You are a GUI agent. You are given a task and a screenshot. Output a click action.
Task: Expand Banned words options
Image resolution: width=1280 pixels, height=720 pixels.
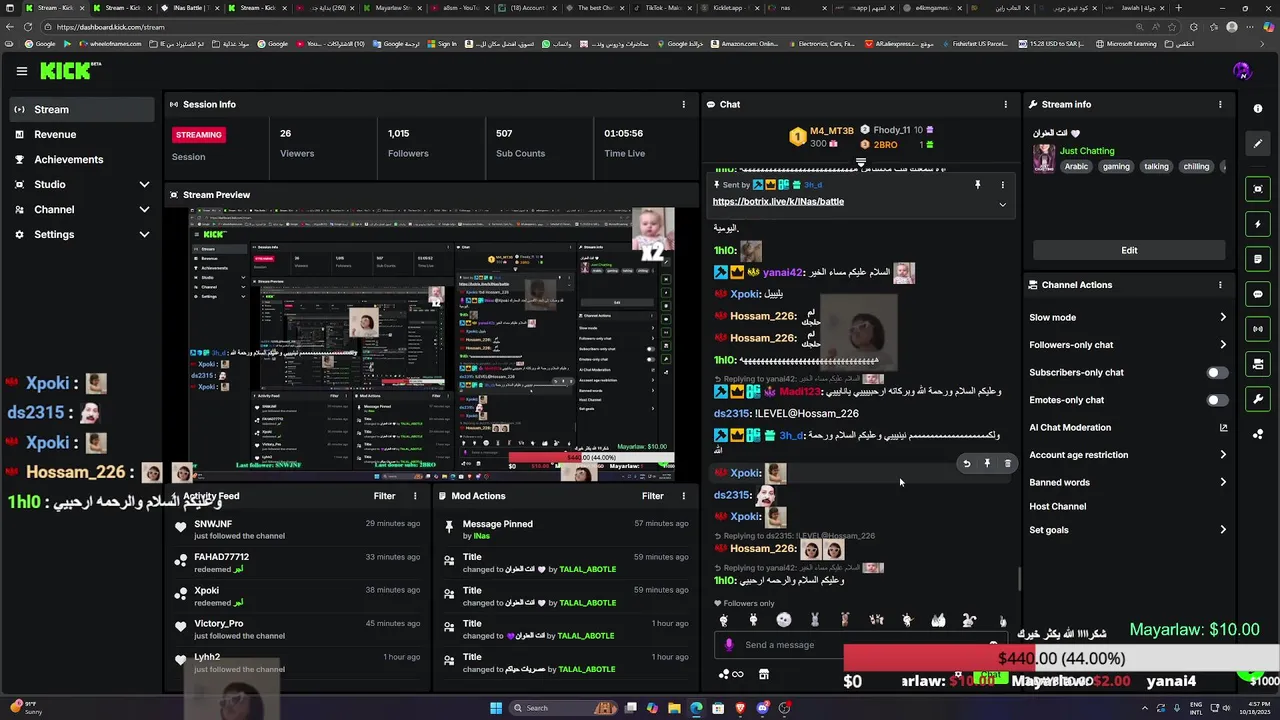pos(1223,482)
